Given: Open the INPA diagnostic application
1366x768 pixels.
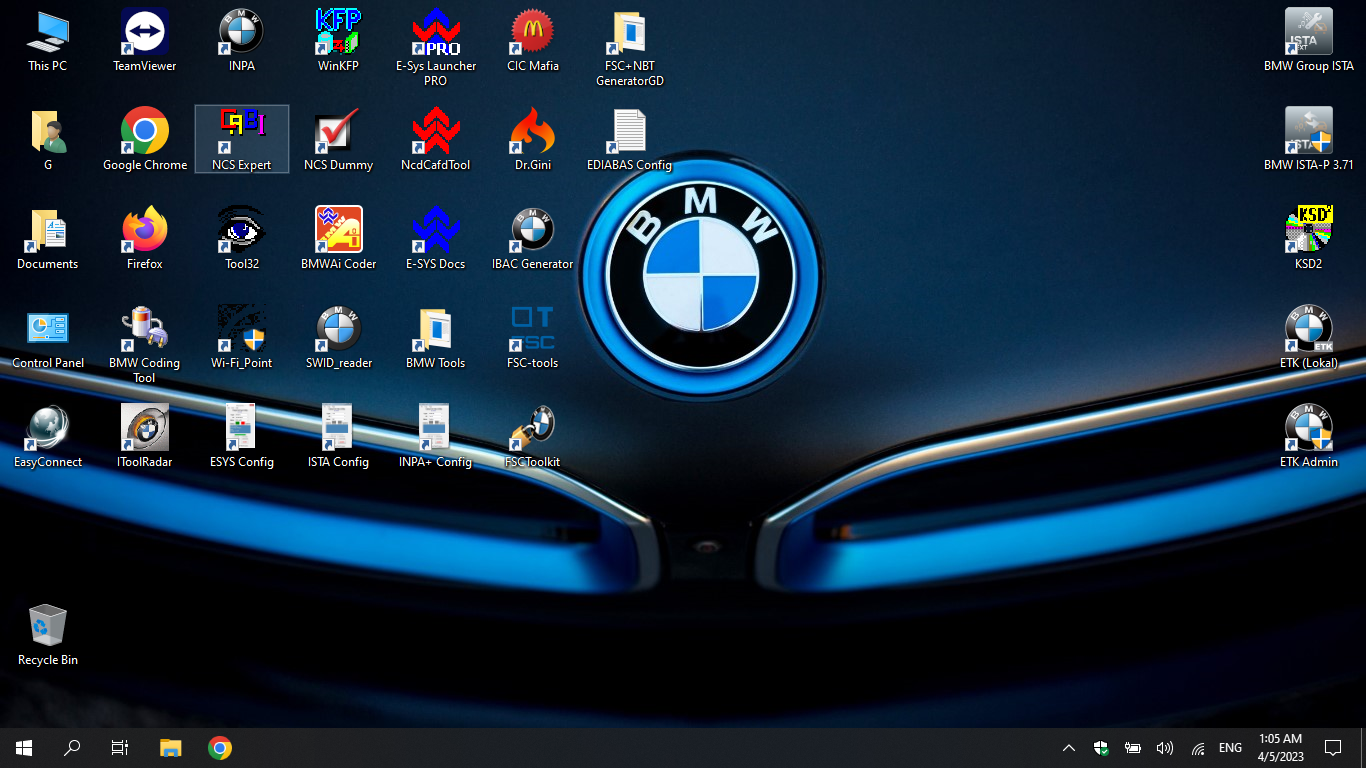Looking at the screenshot, I should pos(241,30).
